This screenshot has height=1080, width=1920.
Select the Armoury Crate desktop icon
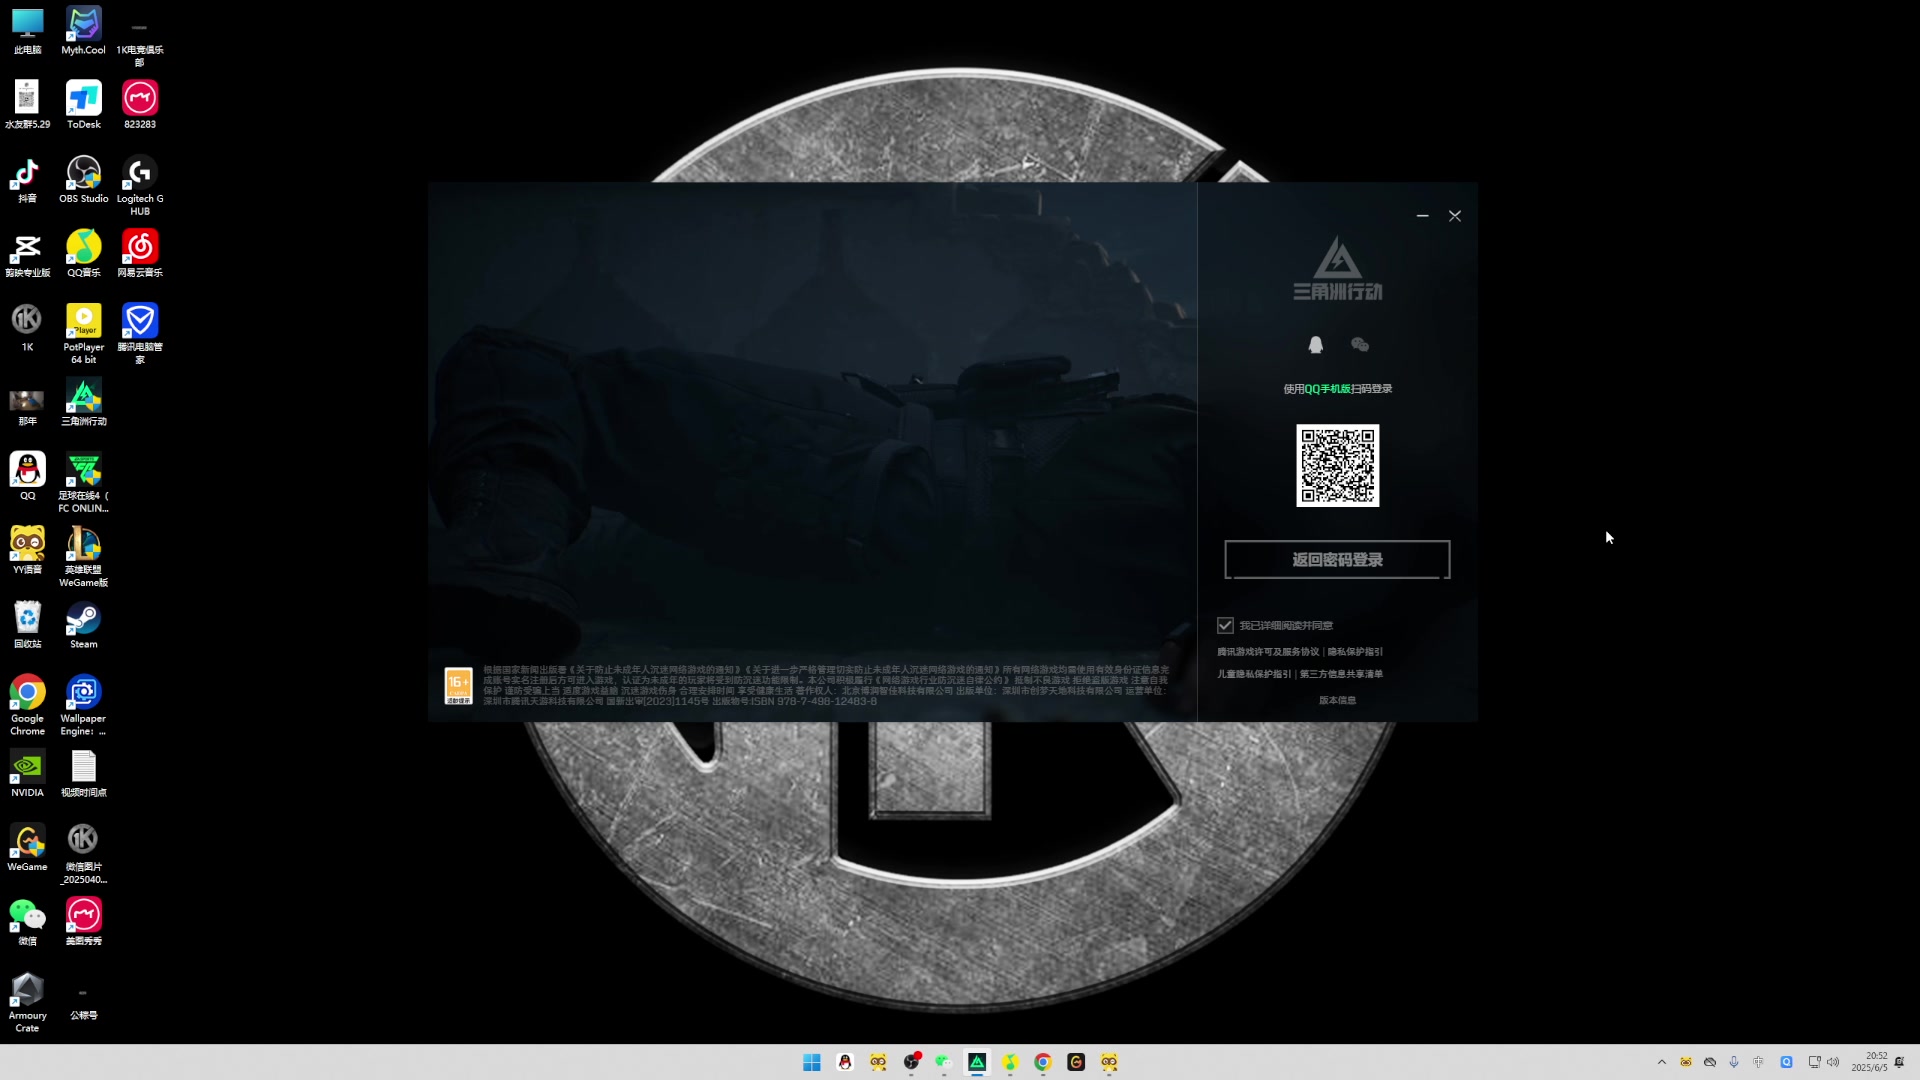(27, 1003)
